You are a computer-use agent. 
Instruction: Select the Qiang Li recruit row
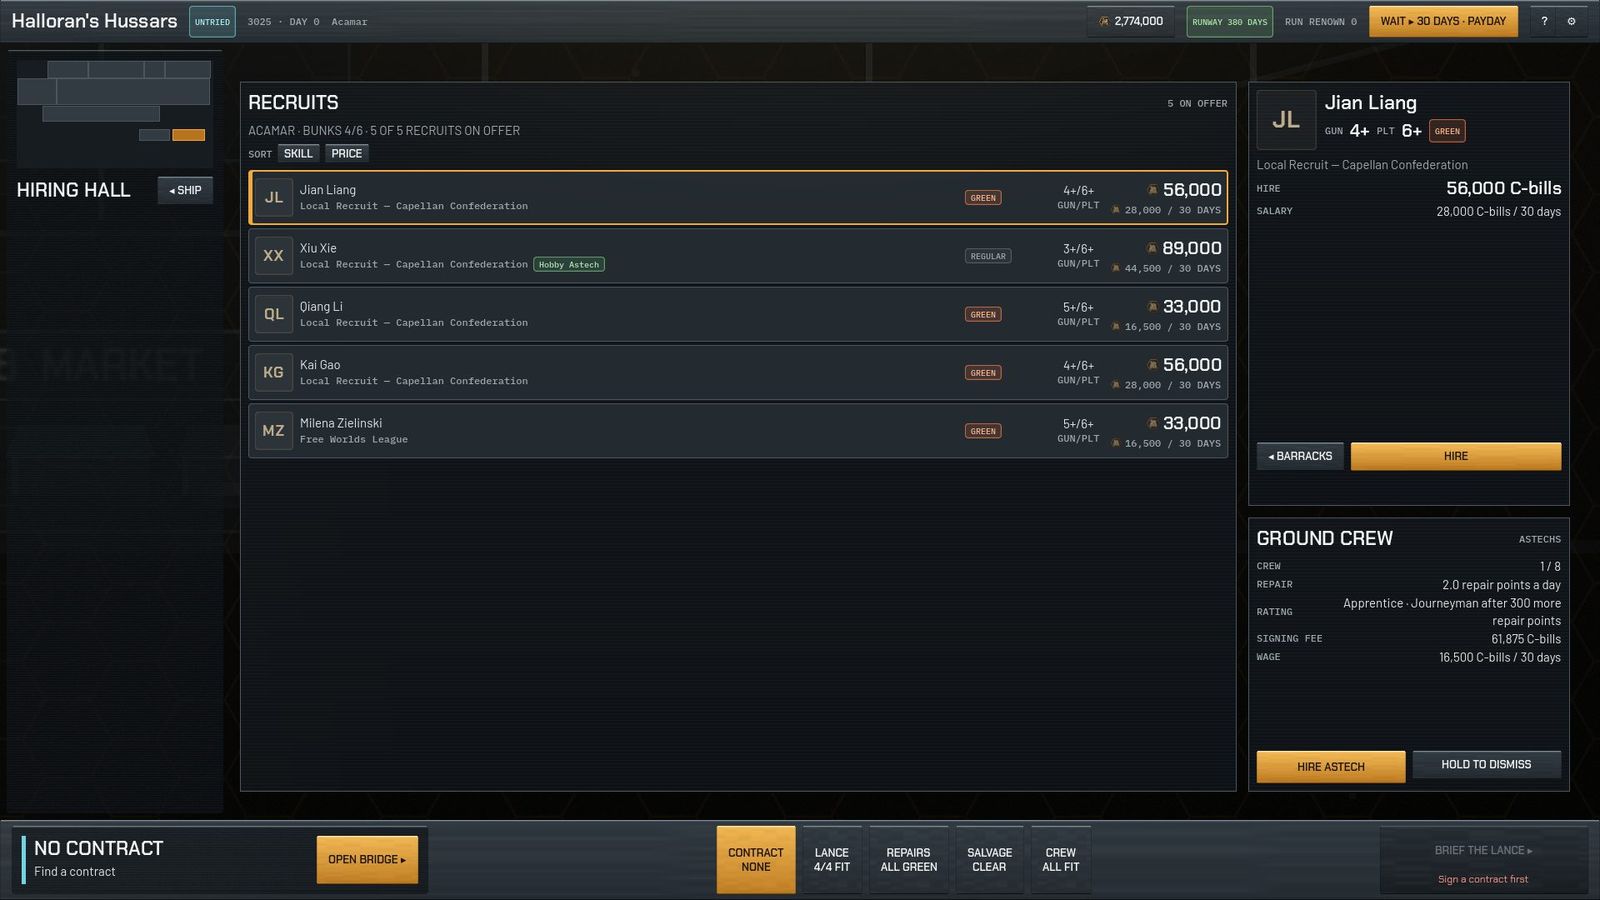(738, 314)
